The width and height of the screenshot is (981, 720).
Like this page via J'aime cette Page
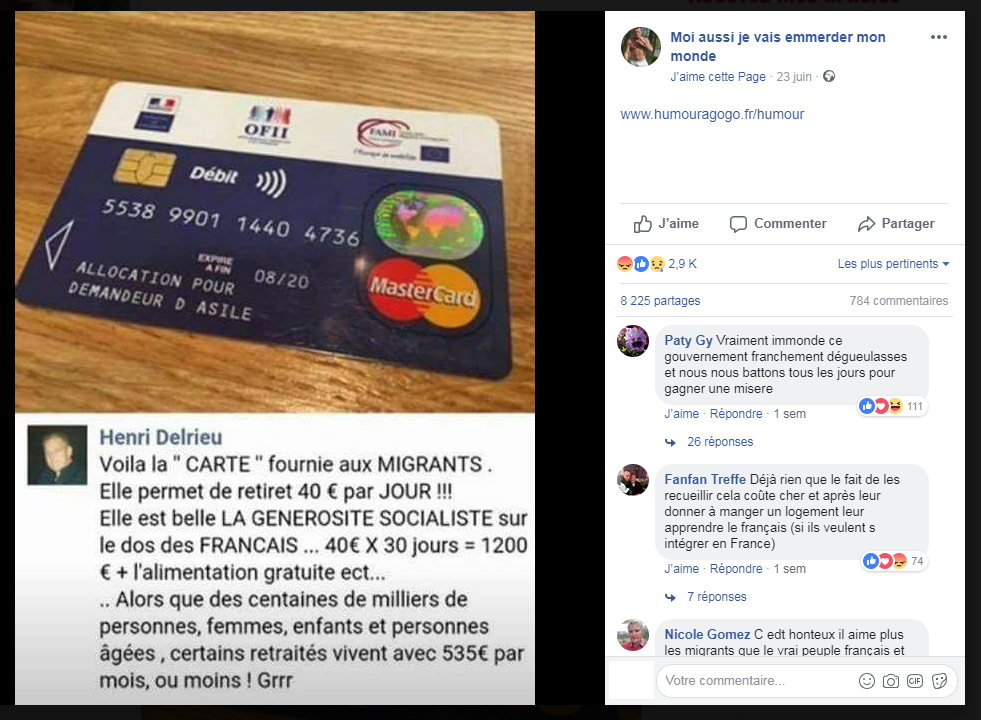coord(718,77)
